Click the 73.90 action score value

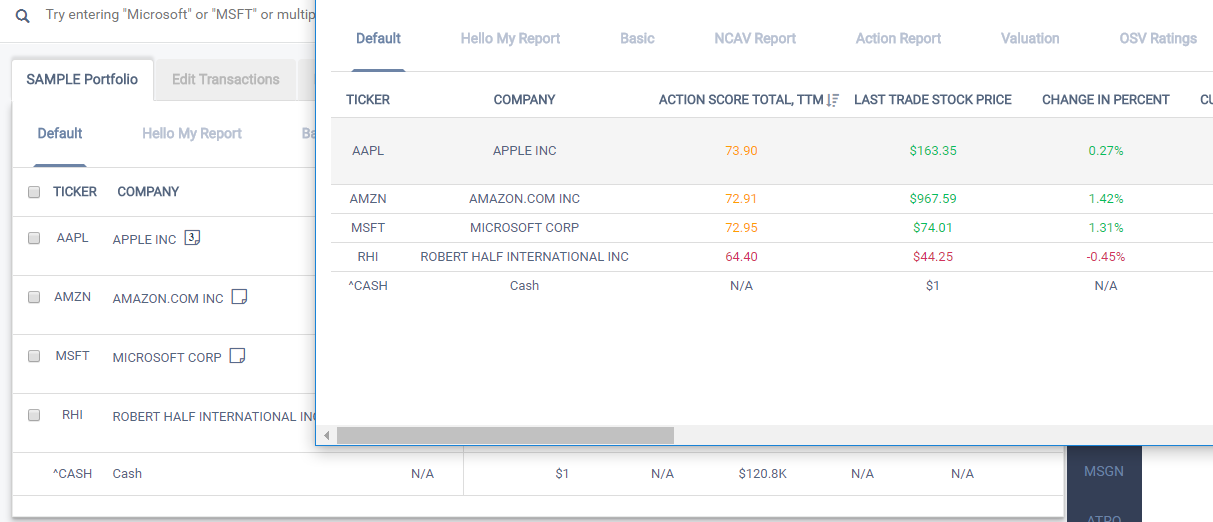pyautogui.click(x=741, y=151)
